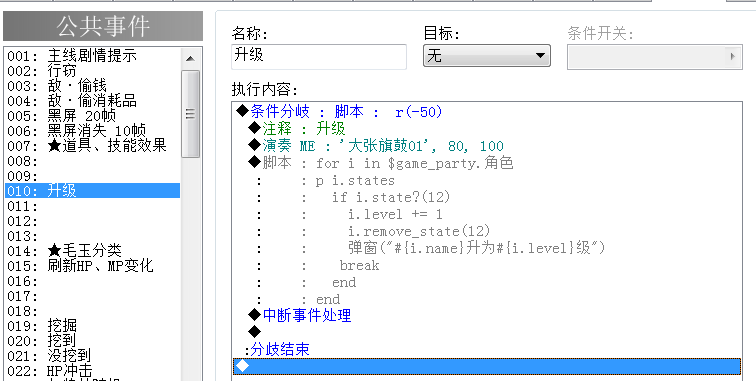
Task: Select empty event slot 011
Action: point(93,206)
